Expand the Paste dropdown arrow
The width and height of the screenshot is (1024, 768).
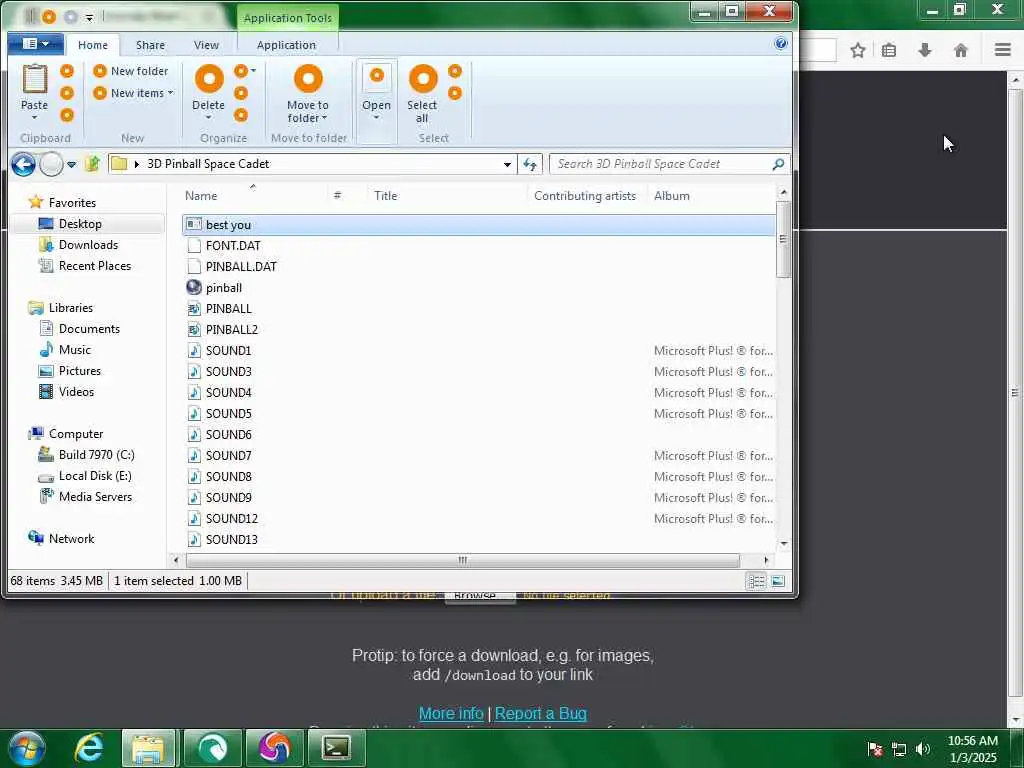click(x=35, y=118)
